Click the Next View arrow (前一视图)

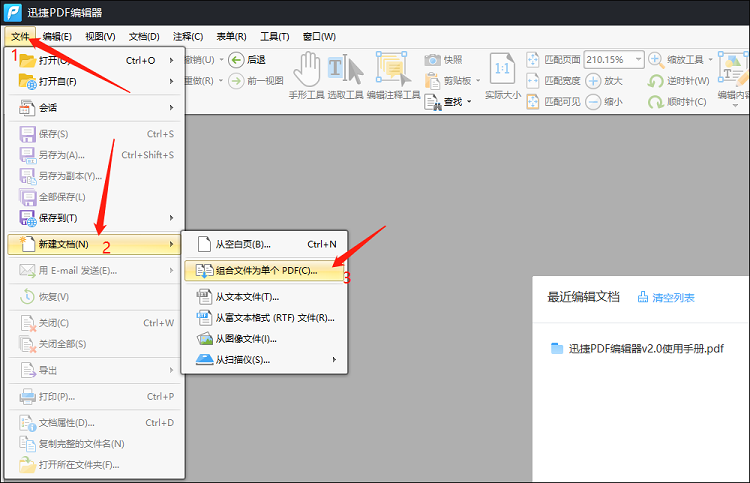(236, 81)
